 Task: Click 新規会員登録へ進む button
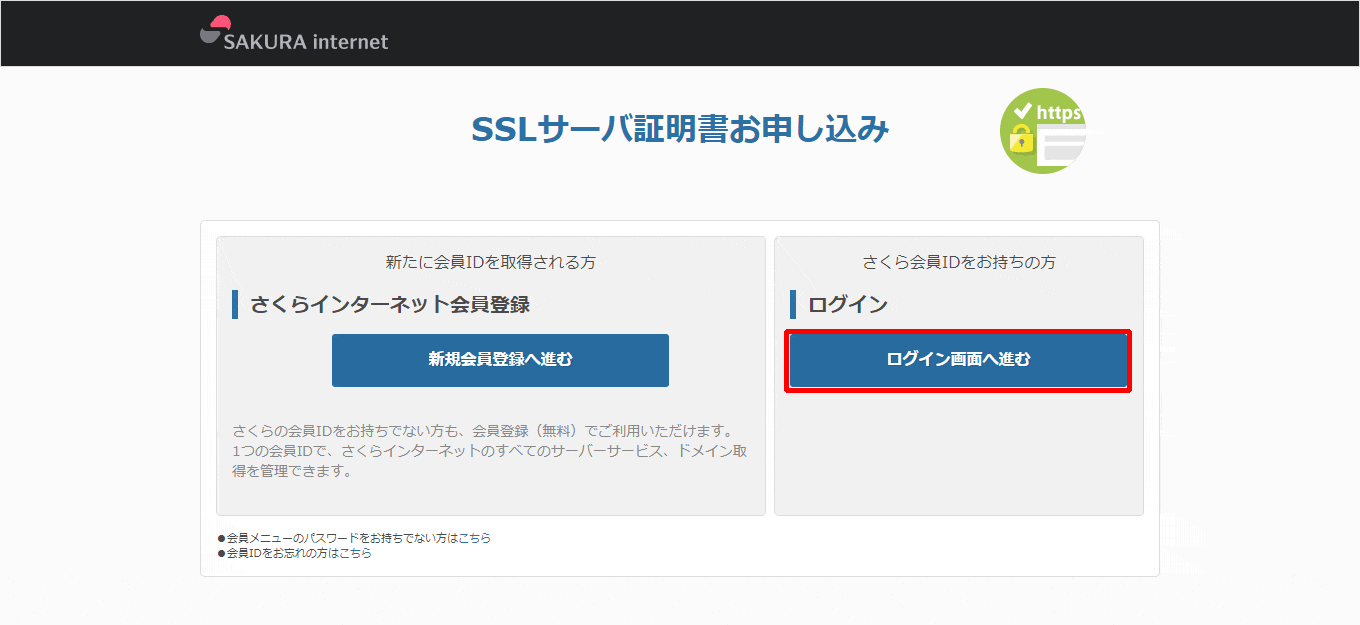pyautogui.click(x=500, y=360)
